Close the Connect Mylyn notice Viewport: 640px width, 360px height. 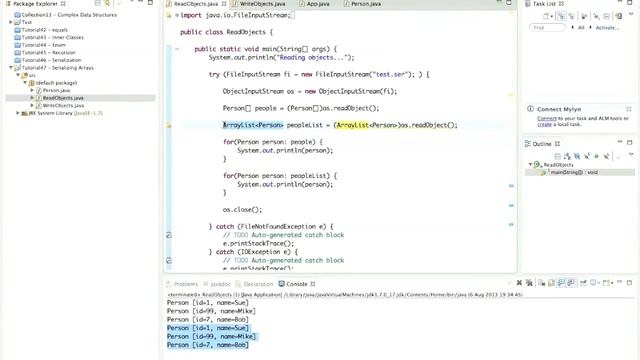629,109
